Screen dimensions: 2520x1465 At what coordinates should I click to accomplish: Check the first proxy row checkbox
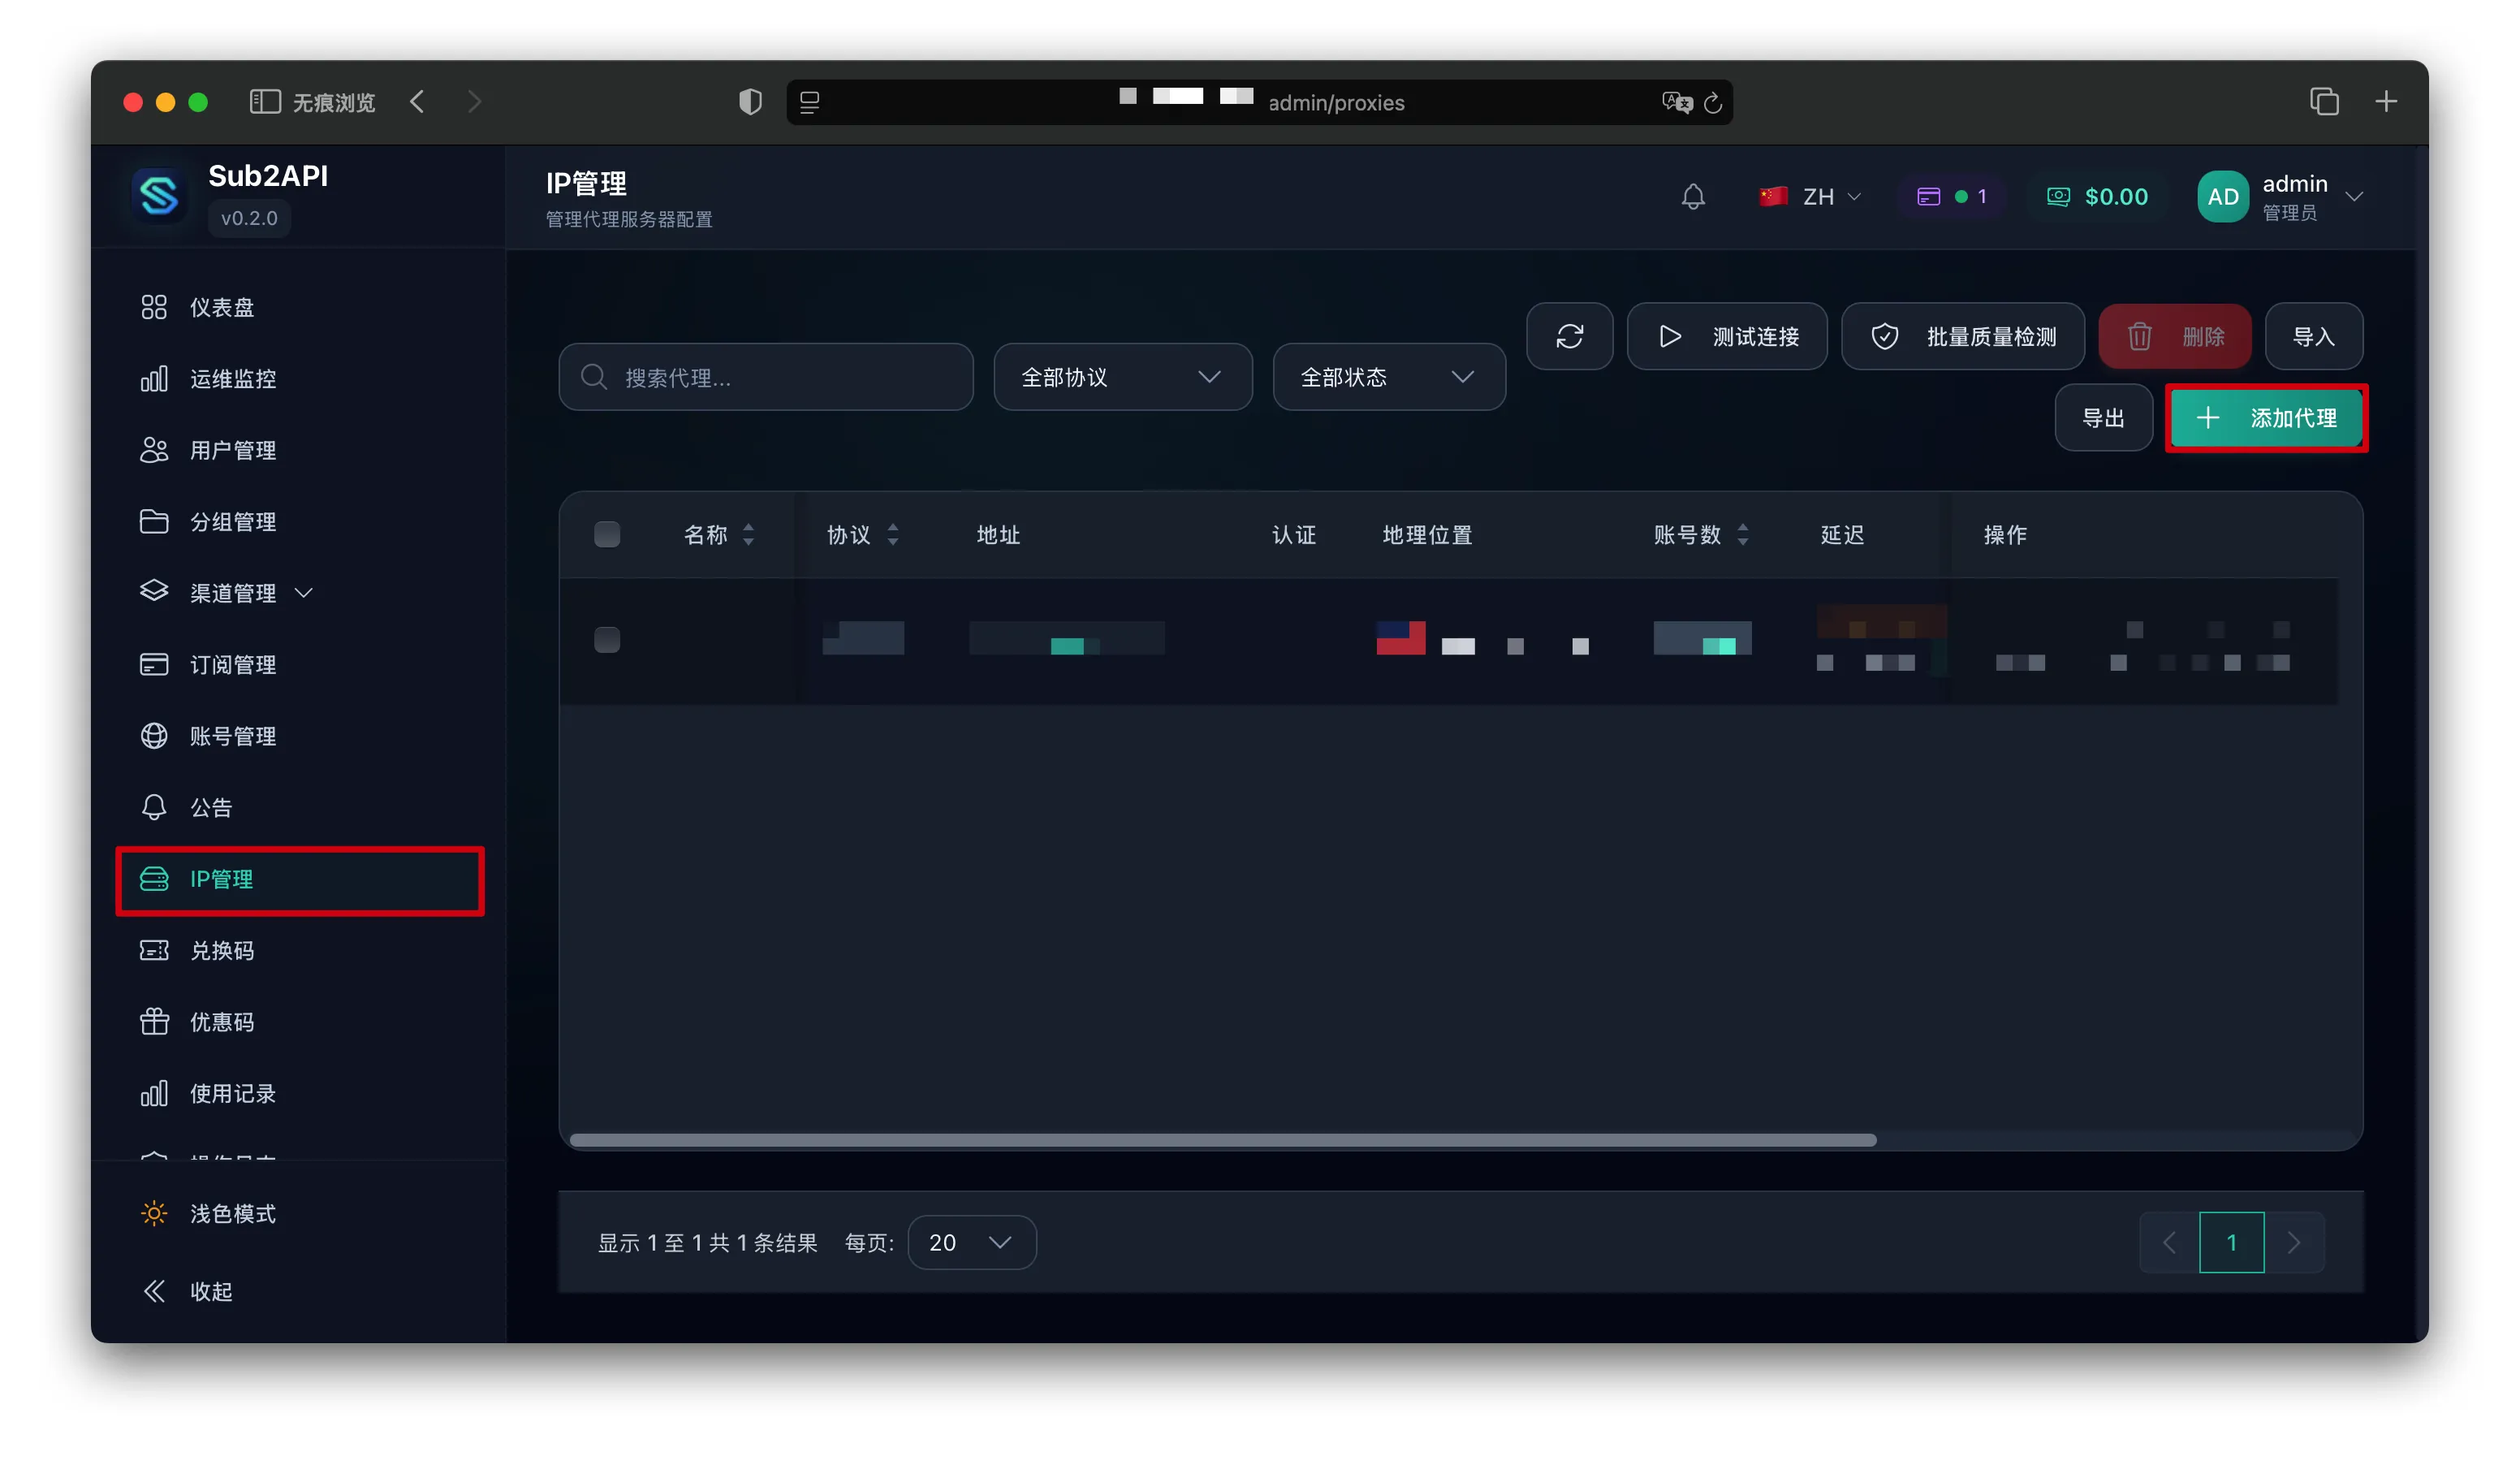click(607, 640)
